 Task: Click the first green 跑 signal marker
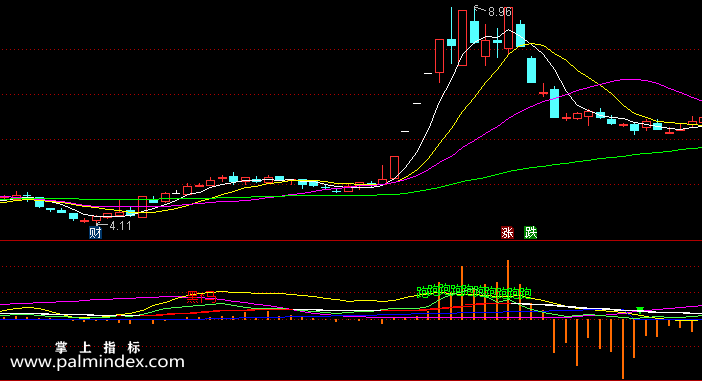[422, 292]
